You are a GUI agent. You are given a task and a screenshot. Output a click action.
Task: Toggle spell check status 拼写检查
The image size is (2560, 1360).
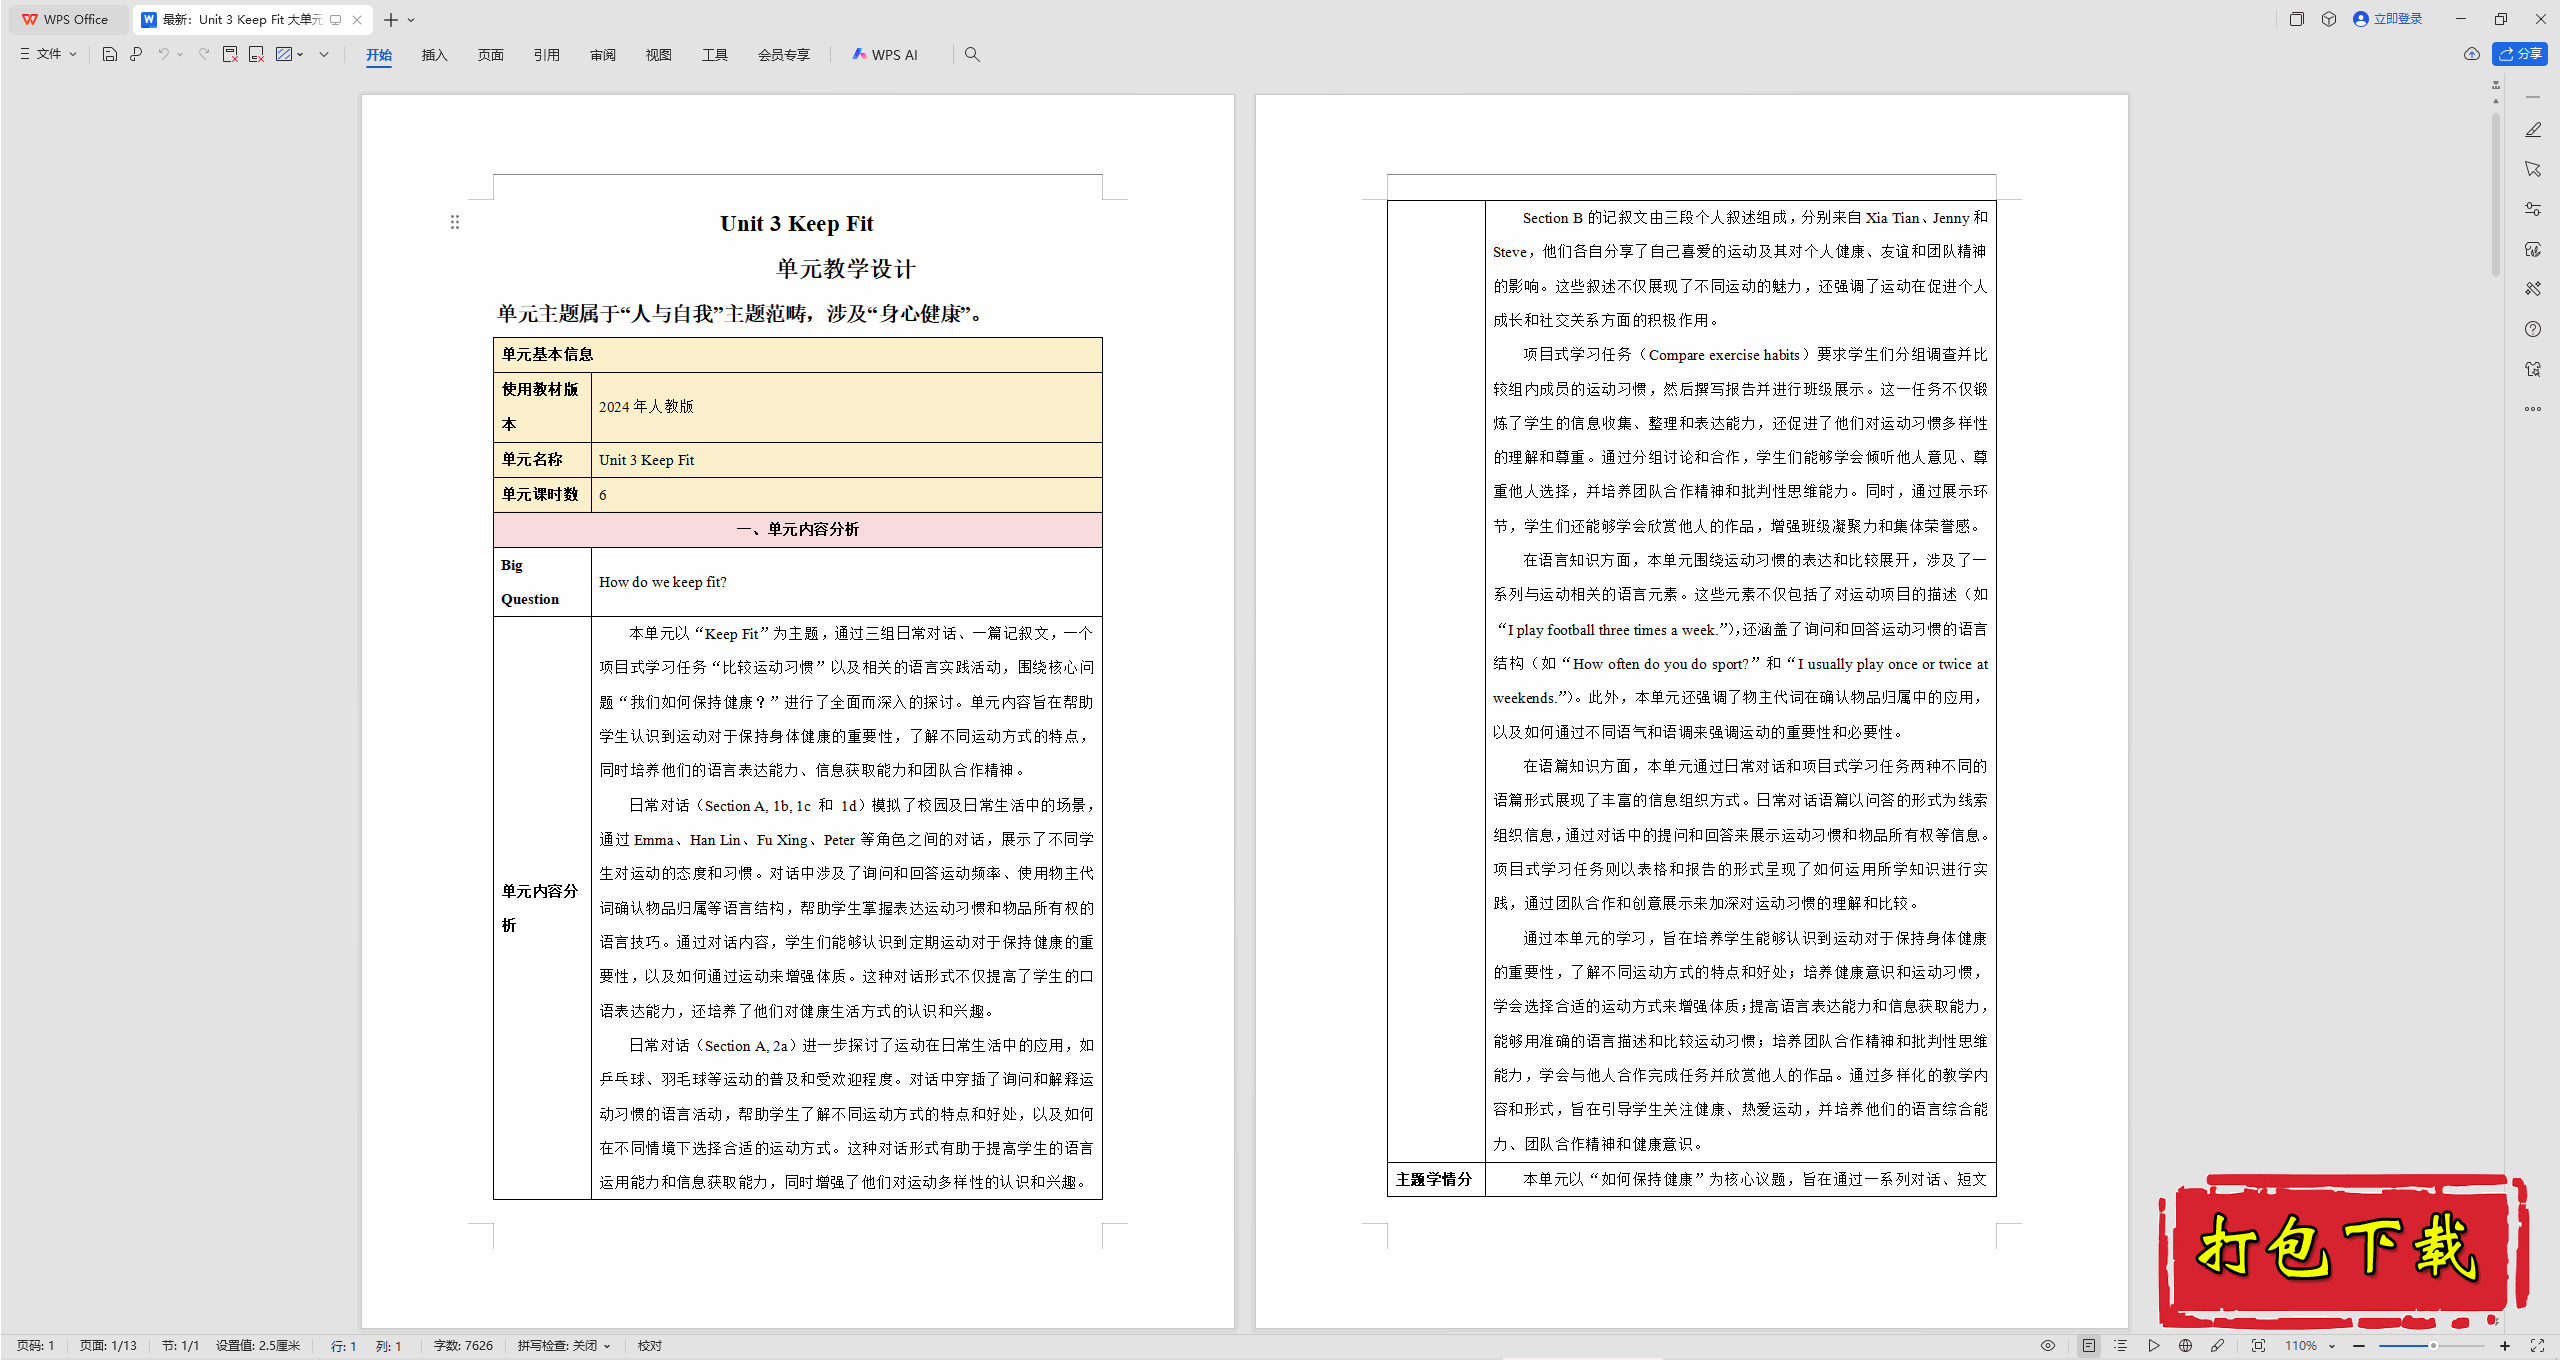coord(563,1346)
